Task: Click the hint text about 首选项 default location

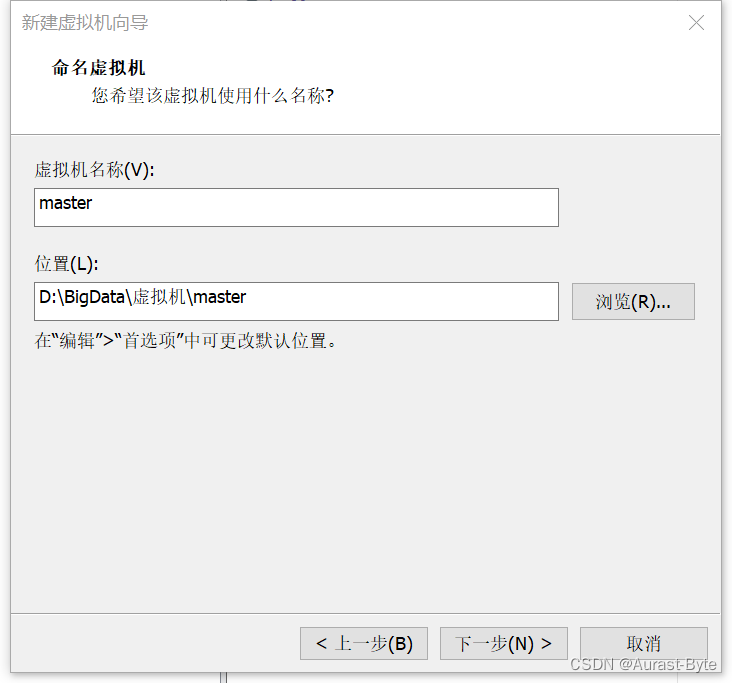Action: click(x=185, y=340)
